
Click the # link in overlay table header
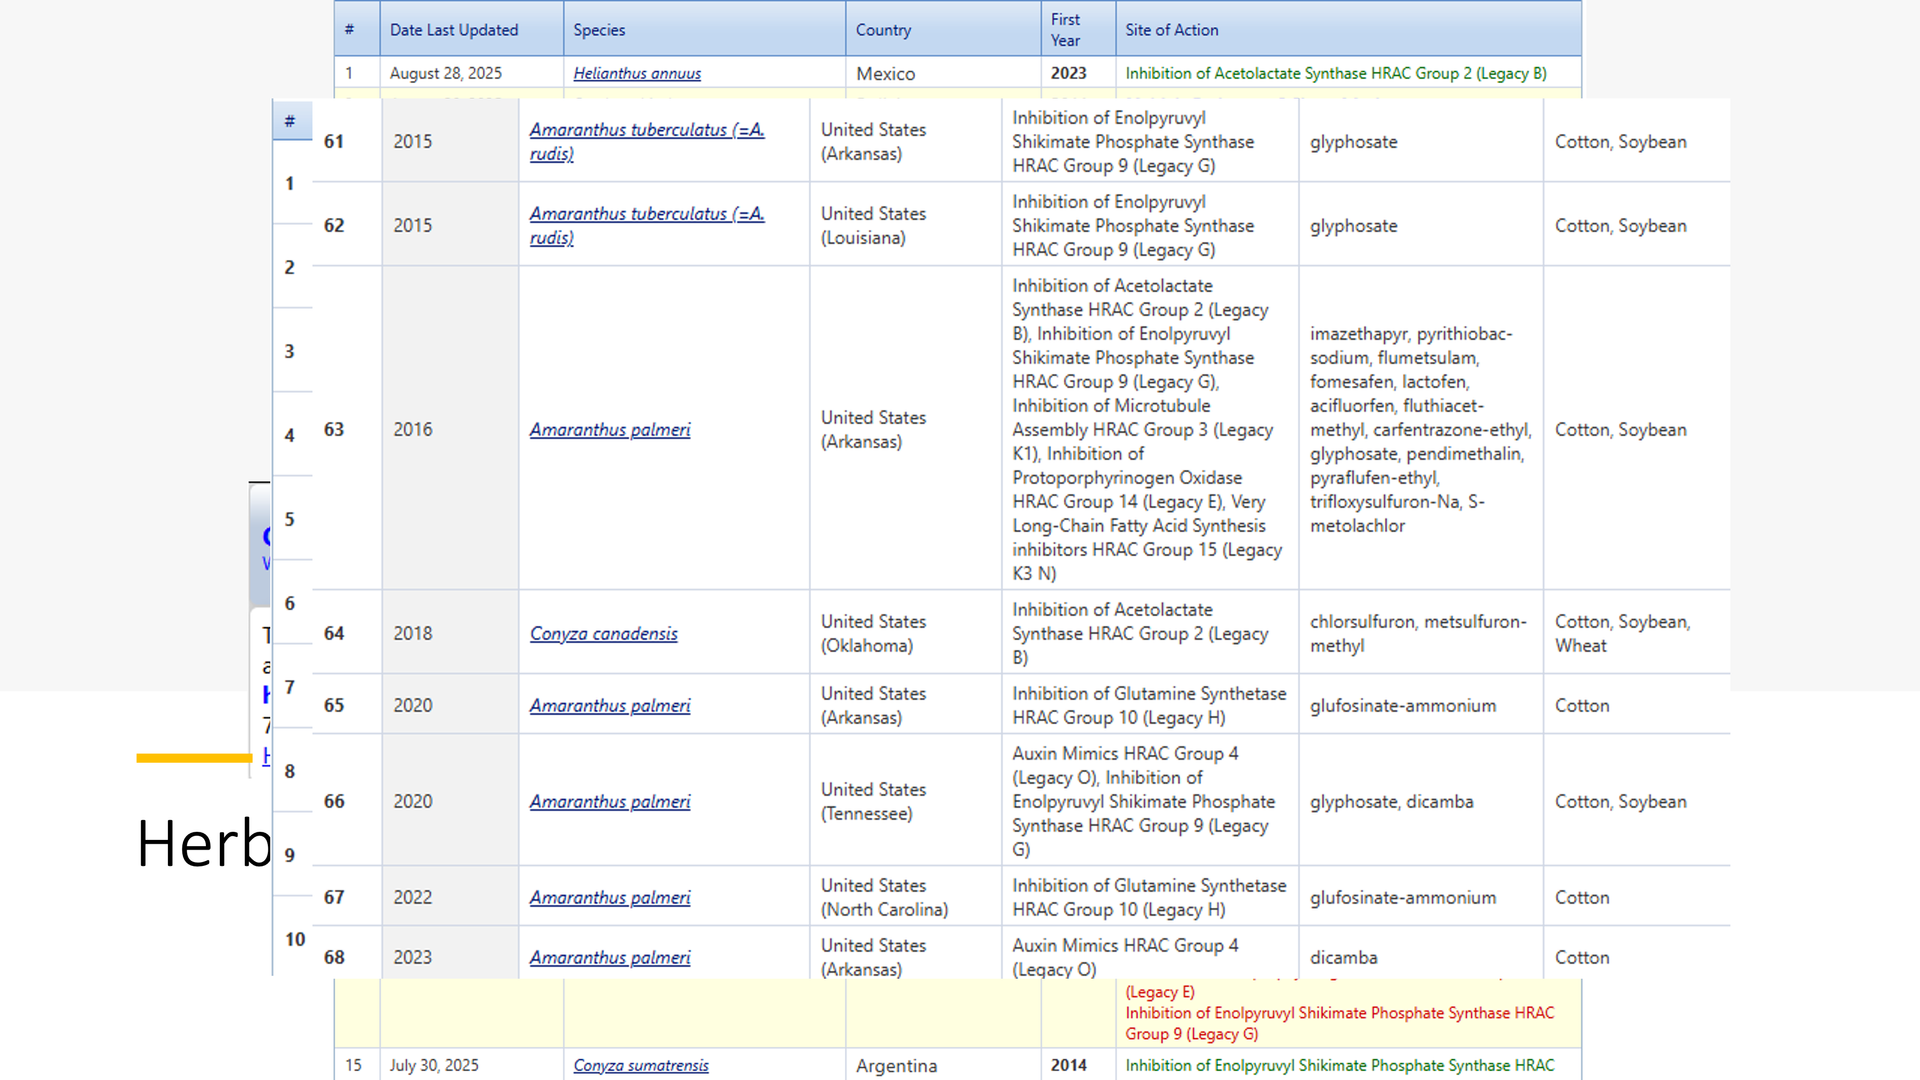[289, 121]
